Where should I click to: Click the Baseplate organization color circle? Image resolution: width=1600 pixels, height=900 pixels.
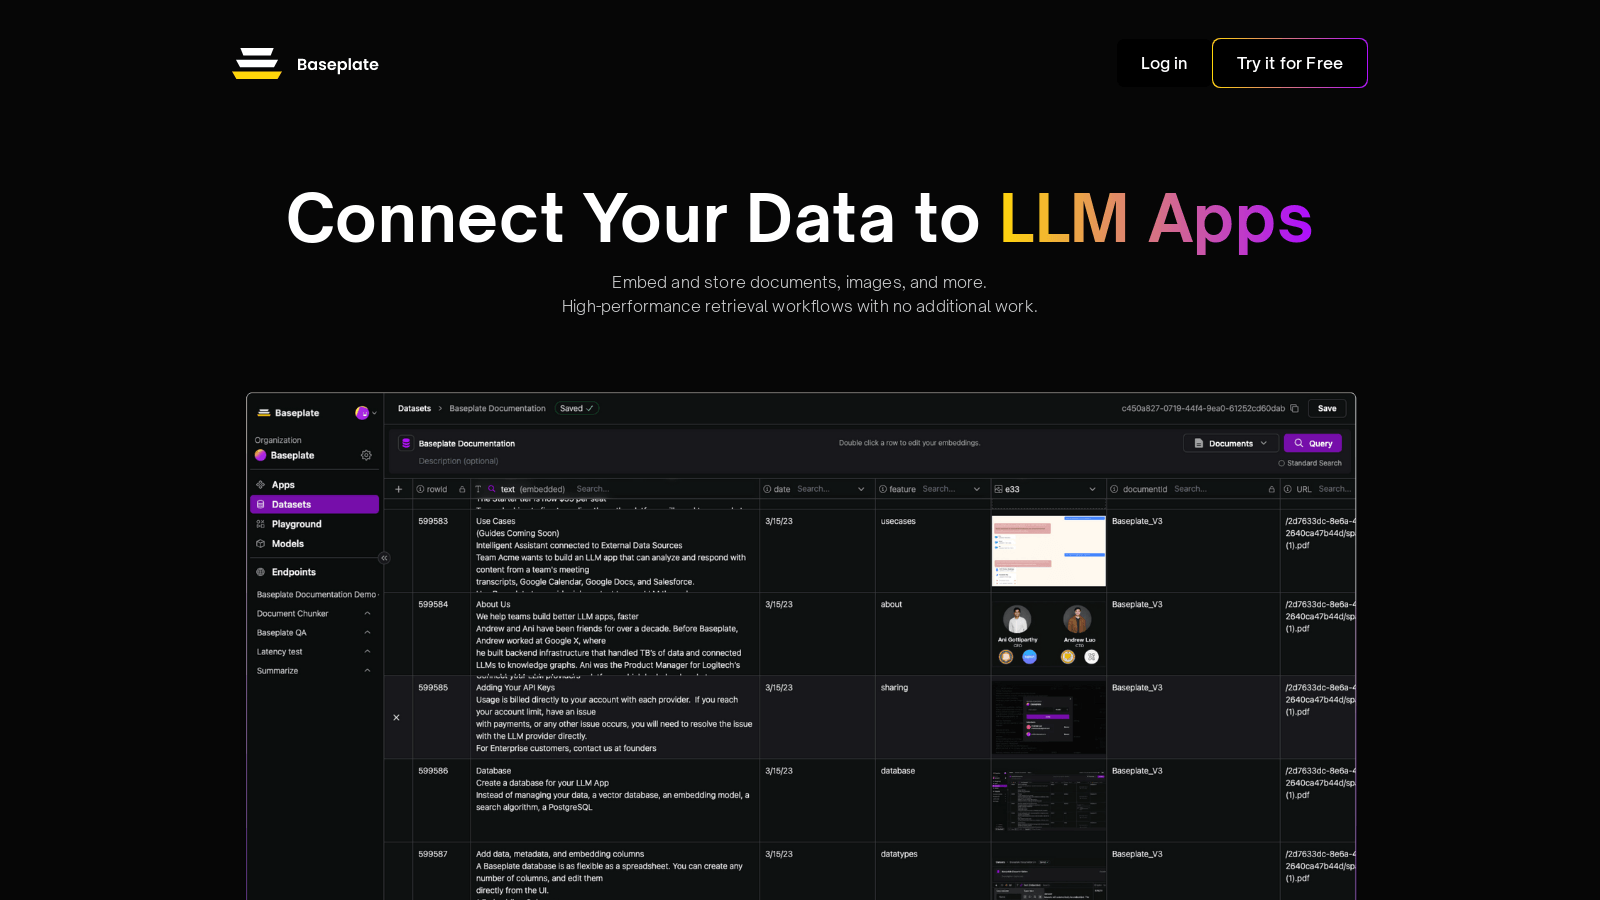[x=260, y=455]
